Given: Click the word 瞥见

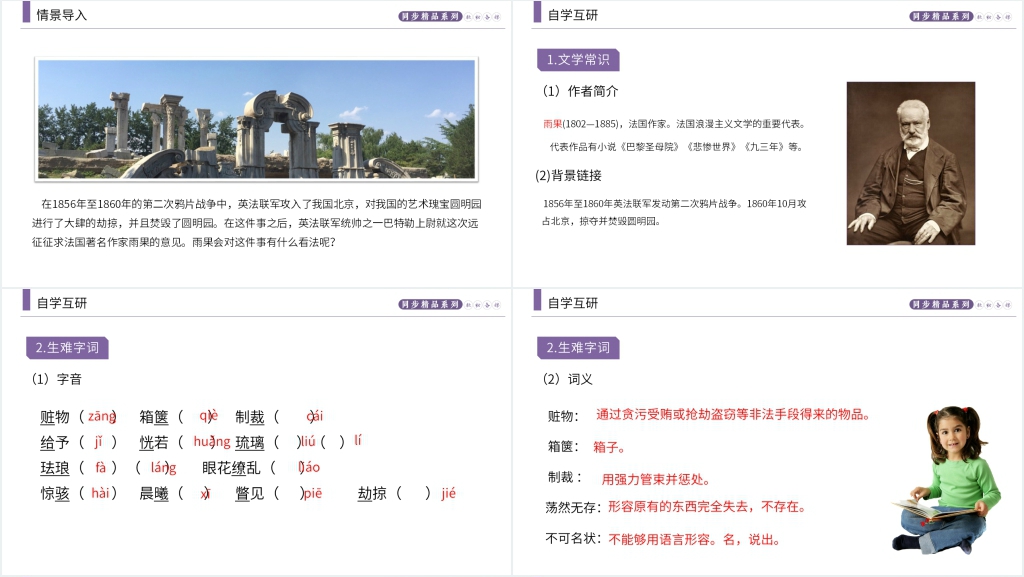Looking at the screenshot, I should (x=249, y=493).
